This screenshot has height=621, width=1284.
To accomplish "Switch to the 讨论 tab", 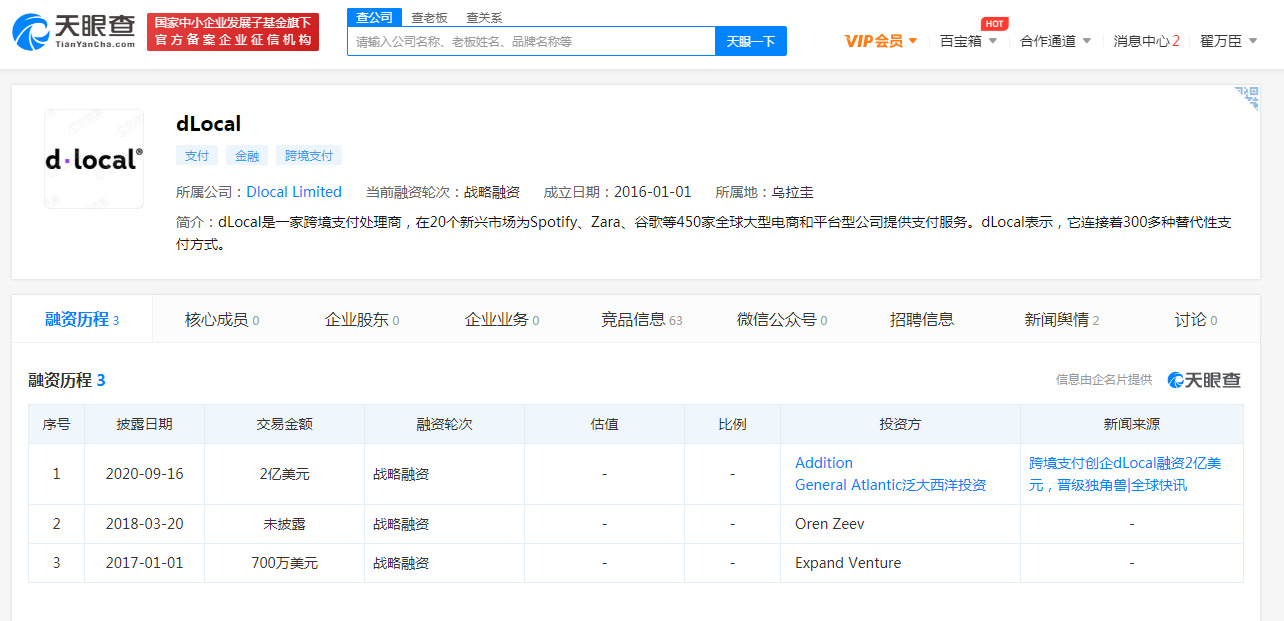I will point(1196,319).
